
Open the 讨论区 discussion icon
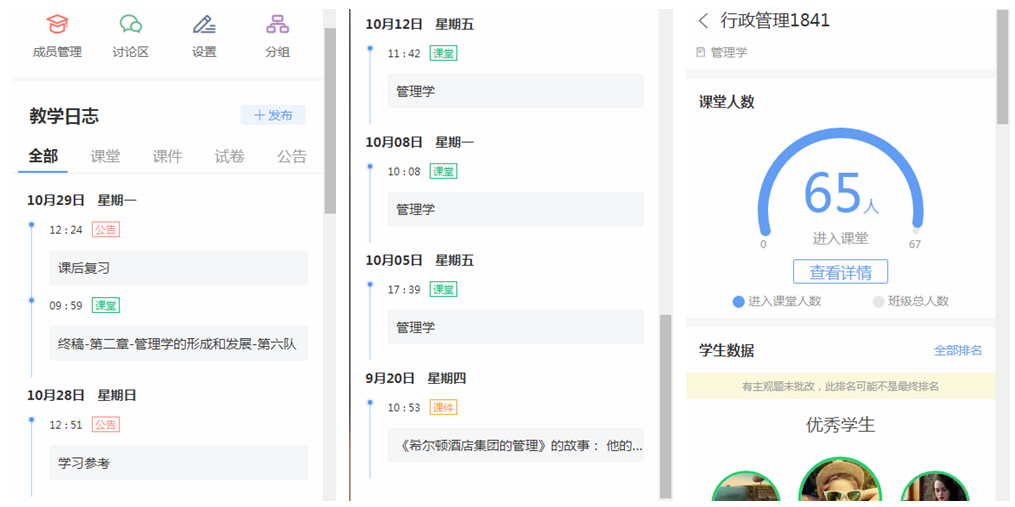(131, 25)
